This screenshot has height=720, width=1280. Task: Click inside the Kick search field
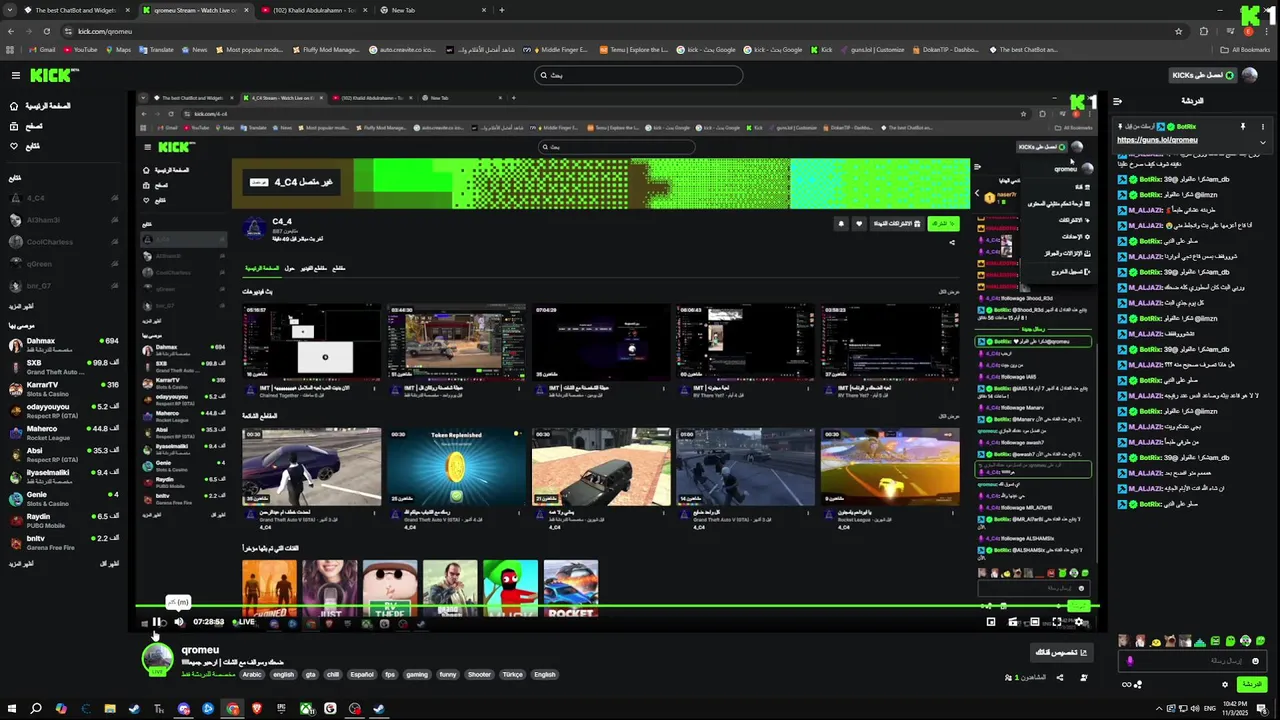tap(639, 75)
